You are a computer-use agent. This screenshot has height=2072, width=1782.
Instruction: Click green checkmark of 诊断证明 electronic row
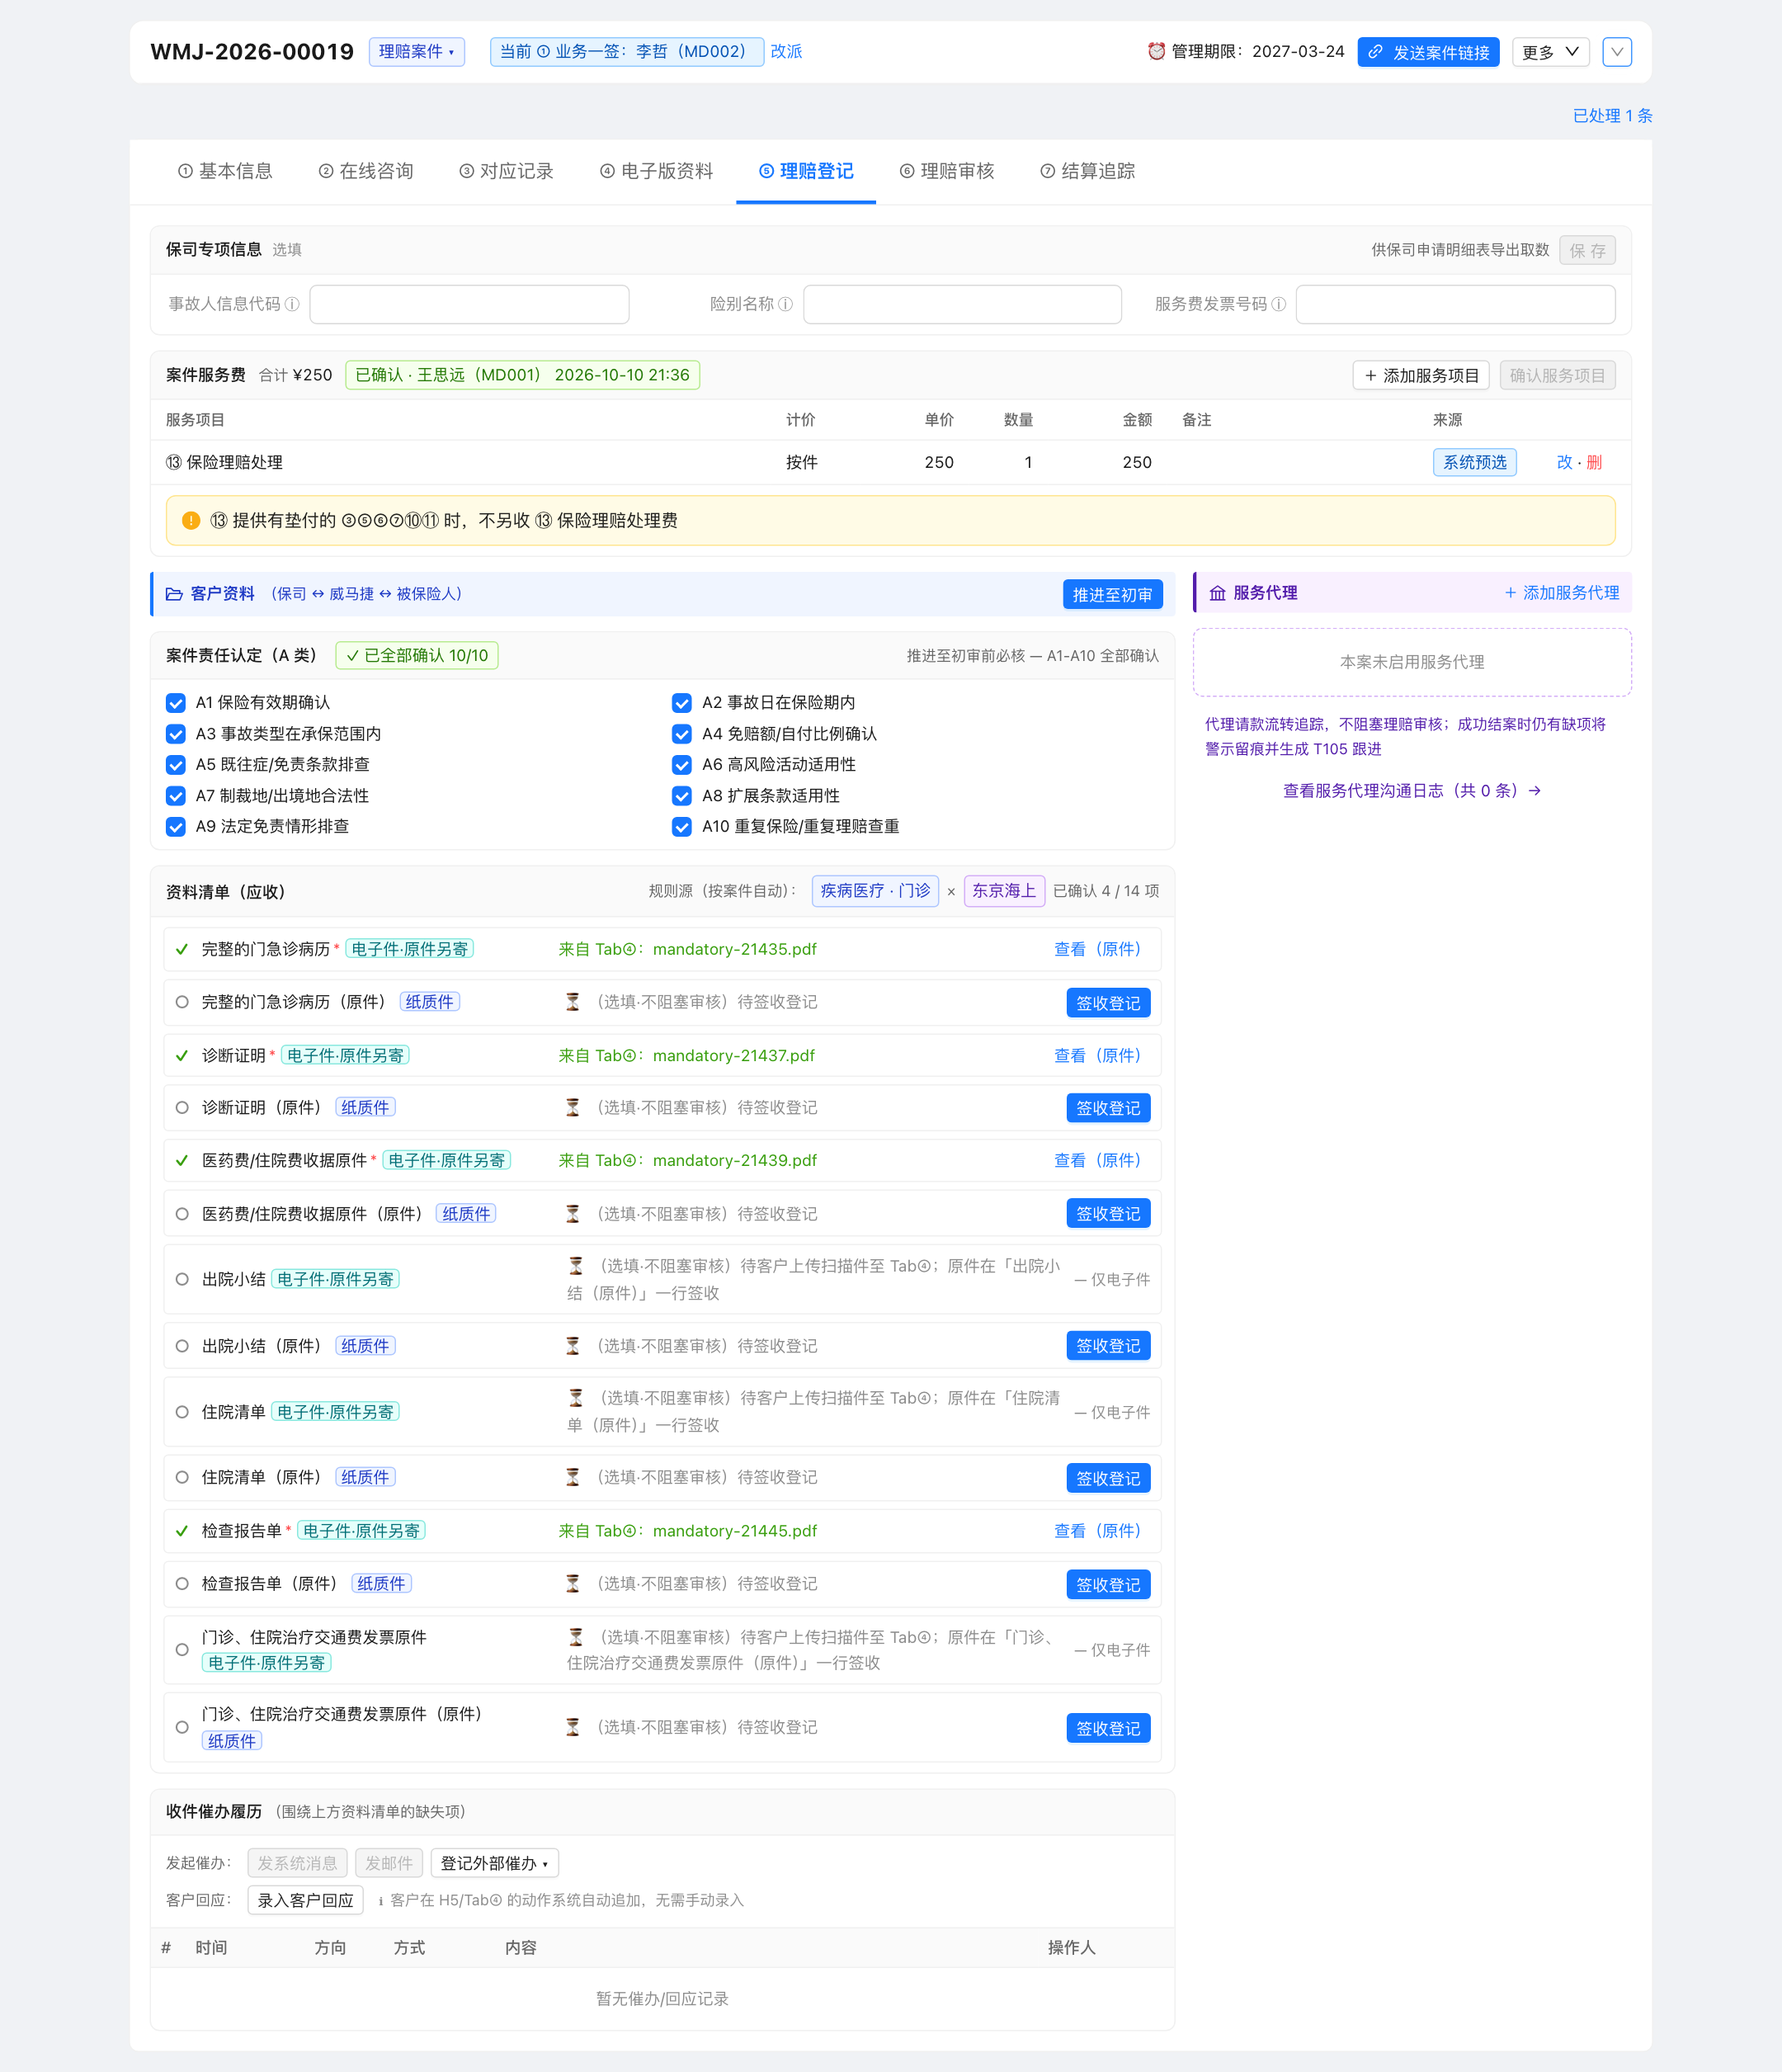[x=182, y=1055]
